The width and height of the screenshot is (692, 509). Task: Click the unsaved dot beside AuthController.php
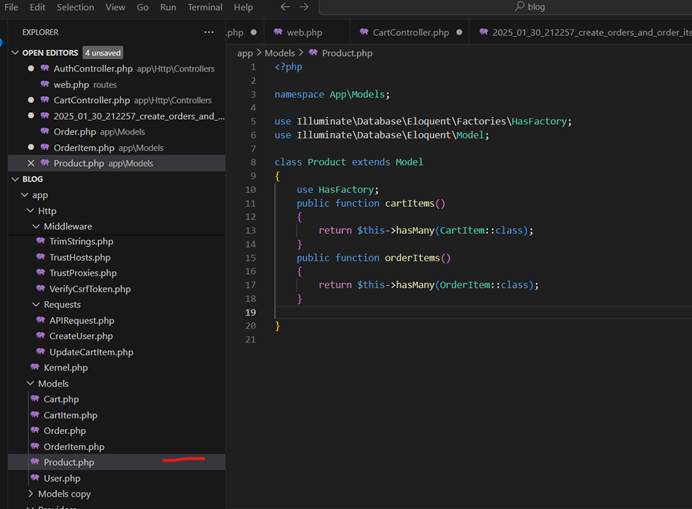tap(31, 69)
